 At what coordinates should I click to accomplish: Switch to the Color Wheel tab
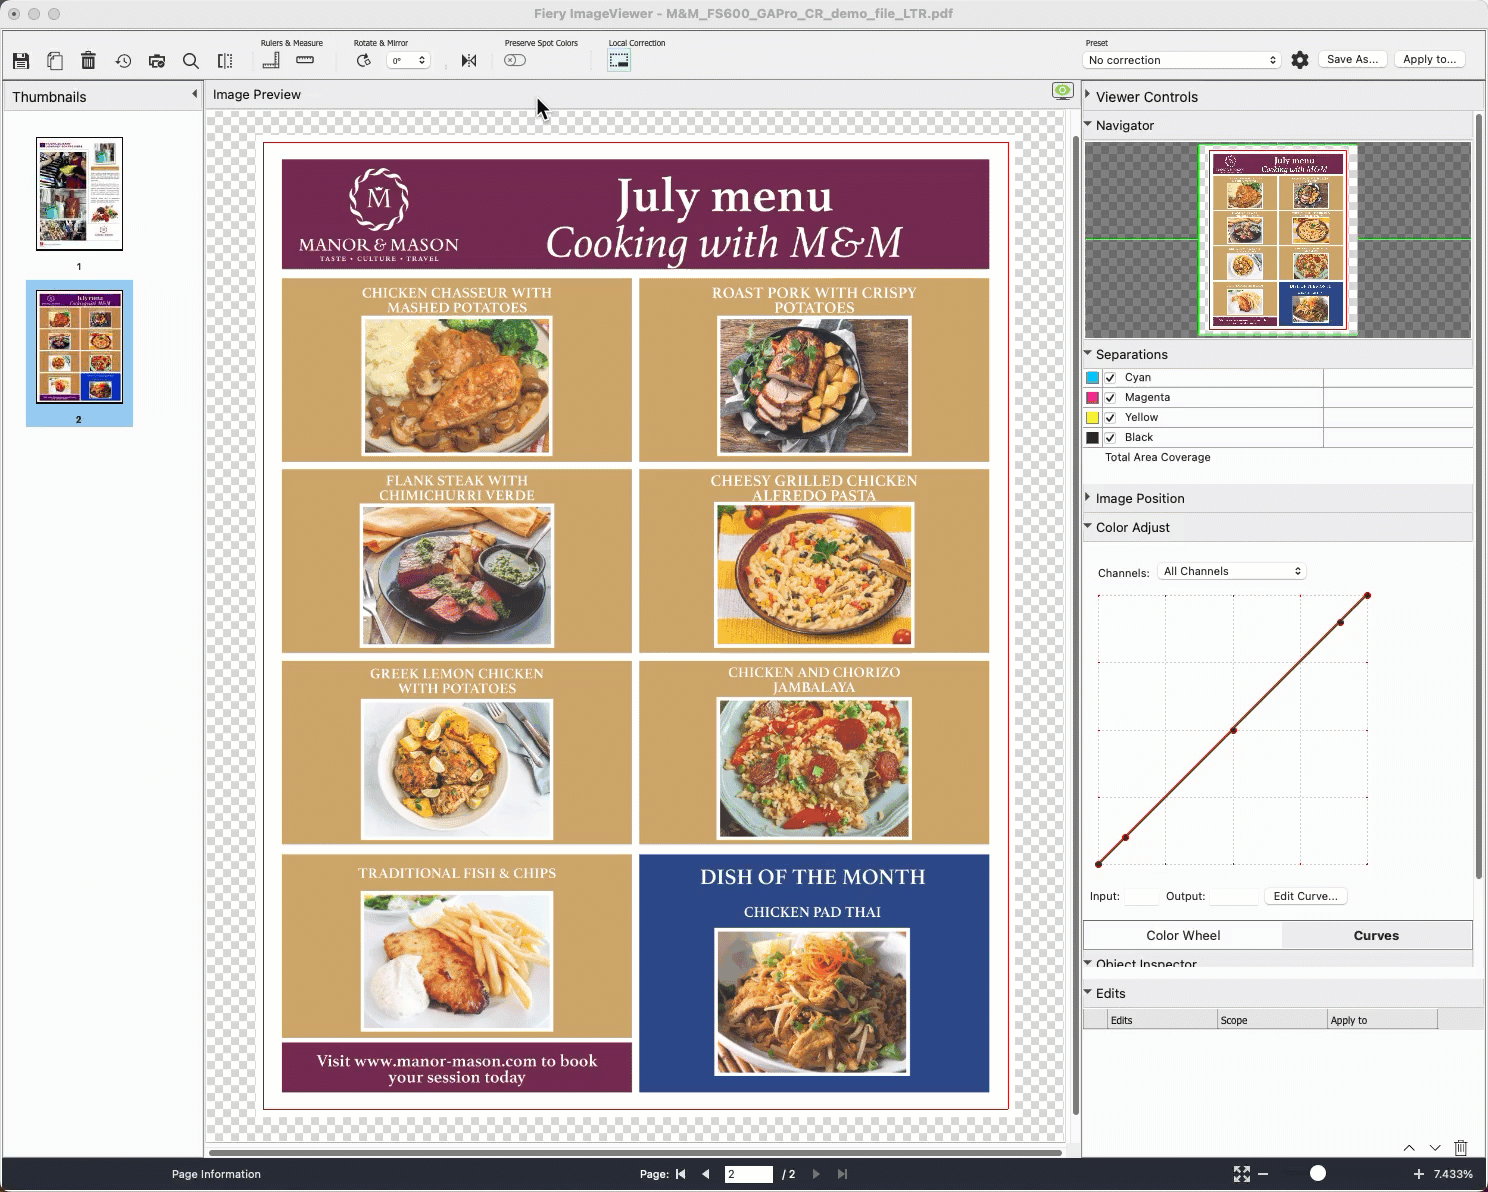click(1183, 936)
